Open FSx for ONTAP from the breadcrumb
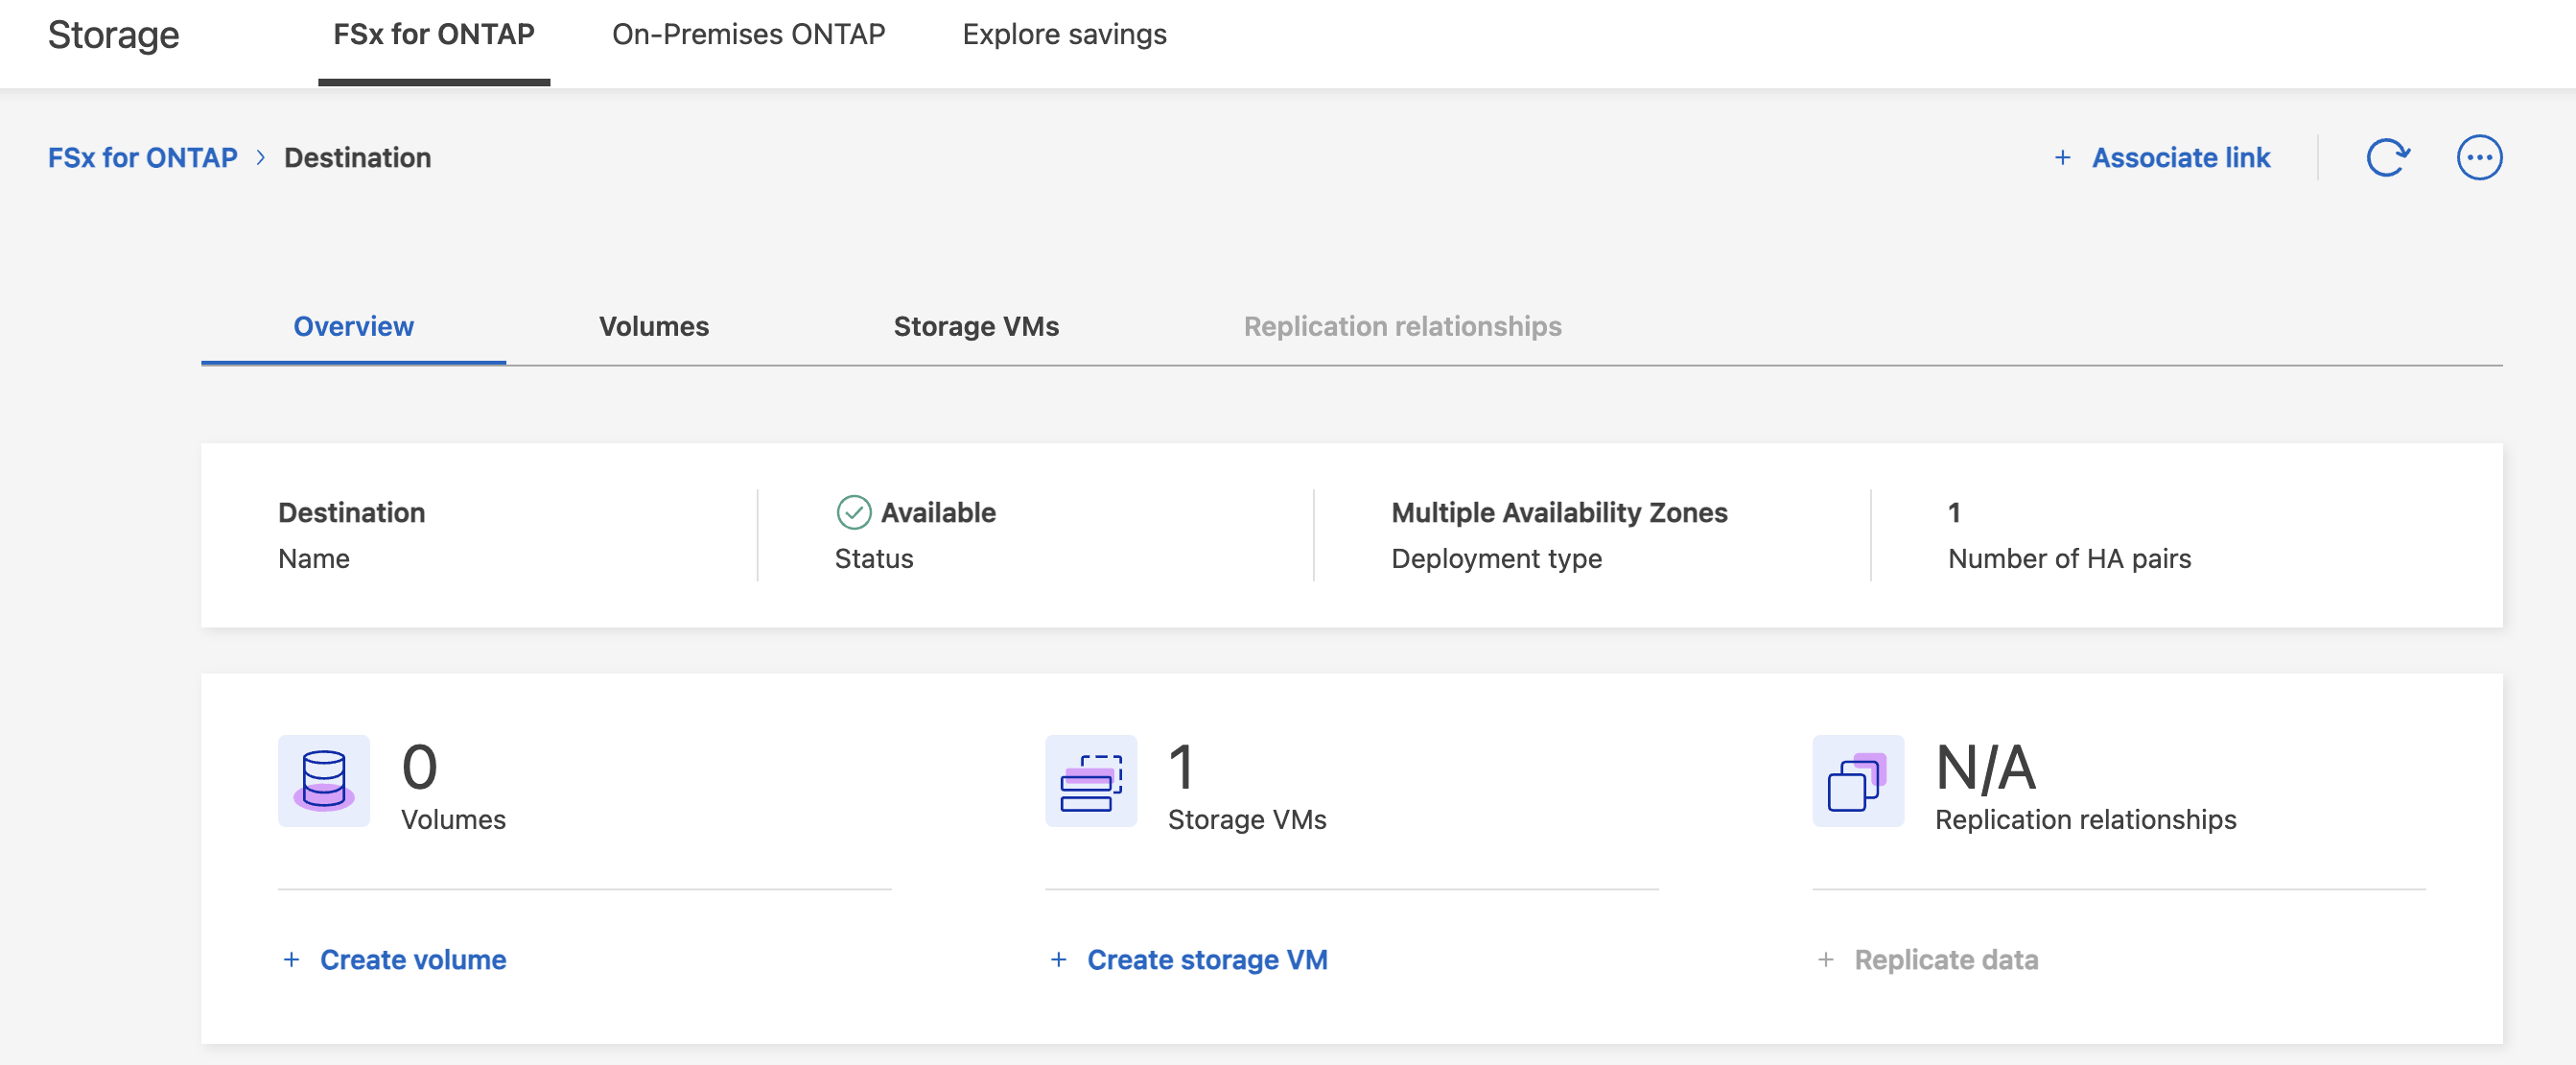Viewport: 2576px width, 1065px height. (143, 157)
